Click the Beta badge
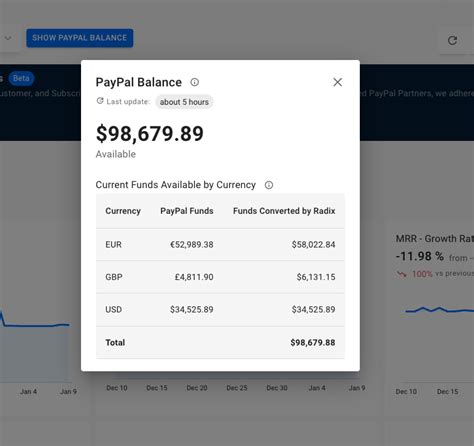This screenshot has width=474, height=446. (x=21, y=78)
